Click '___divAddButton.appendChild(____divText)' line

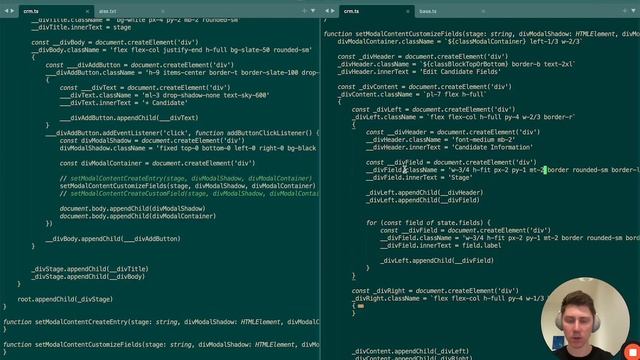pos(129,118)
